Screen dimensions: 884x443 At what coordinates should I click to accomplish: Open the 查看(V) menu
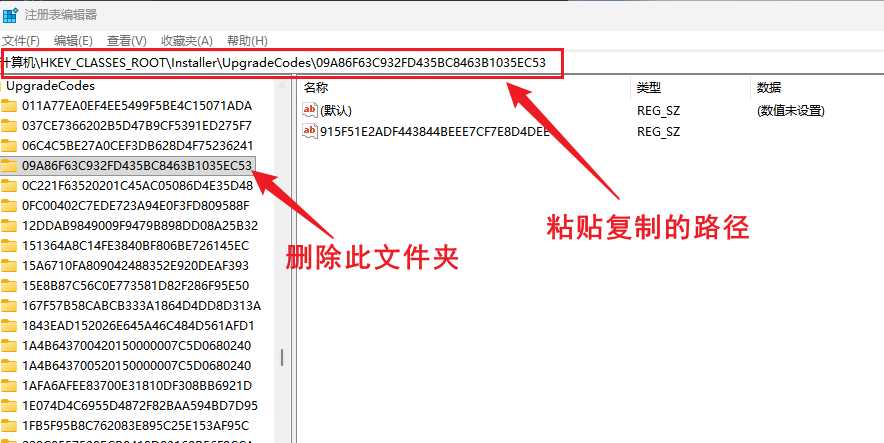127,40
